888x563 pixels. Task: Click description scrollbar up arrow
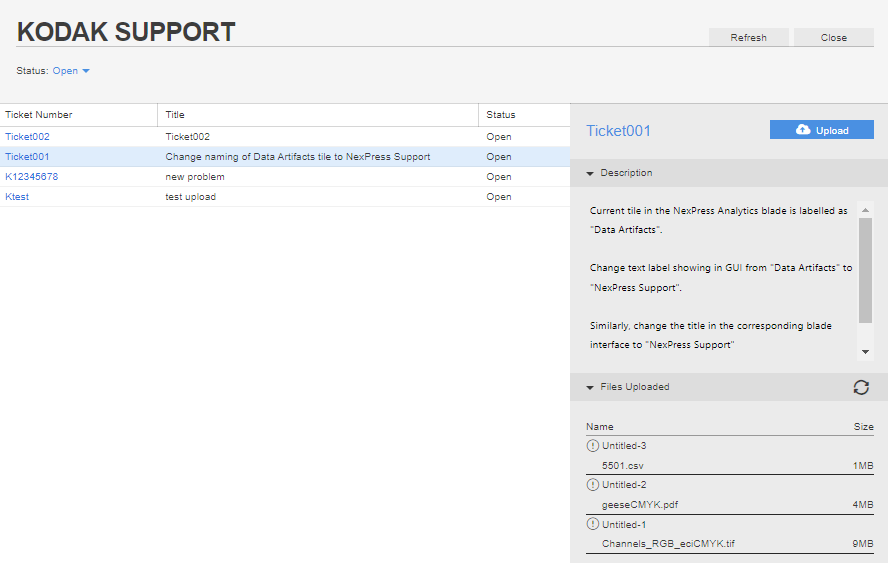coord(865,210)
